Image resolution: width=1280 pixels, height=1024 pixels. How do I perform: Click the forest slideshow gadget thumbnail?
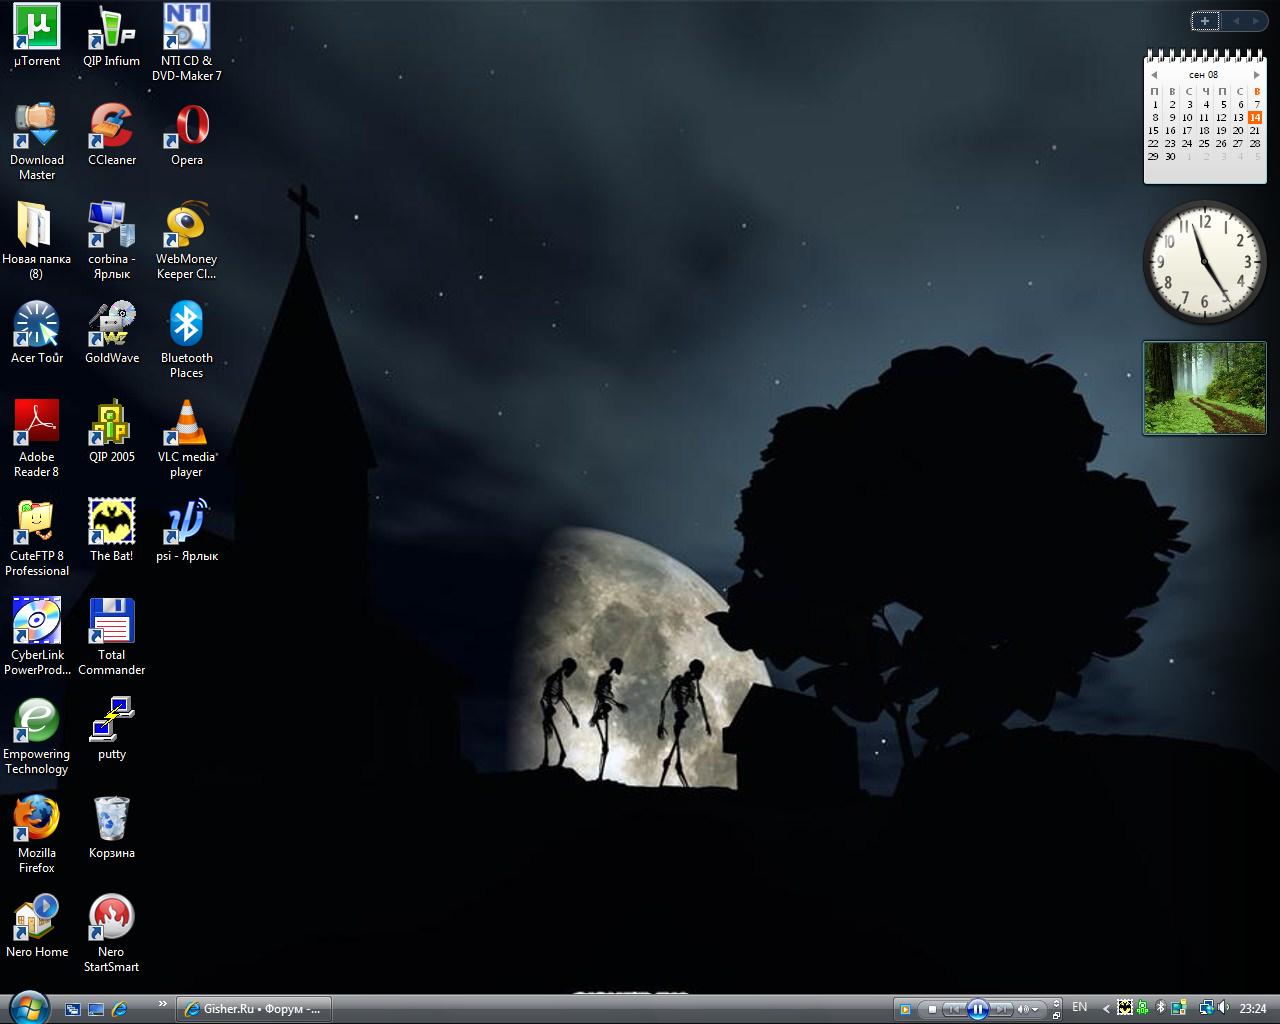[x=1204, y=388]
